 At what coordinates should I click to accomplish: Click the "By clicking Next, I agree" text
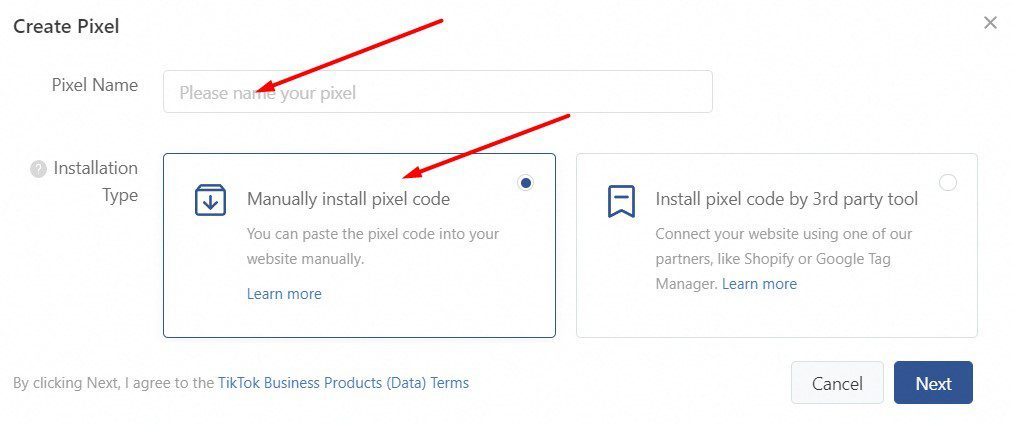(113, 383)
